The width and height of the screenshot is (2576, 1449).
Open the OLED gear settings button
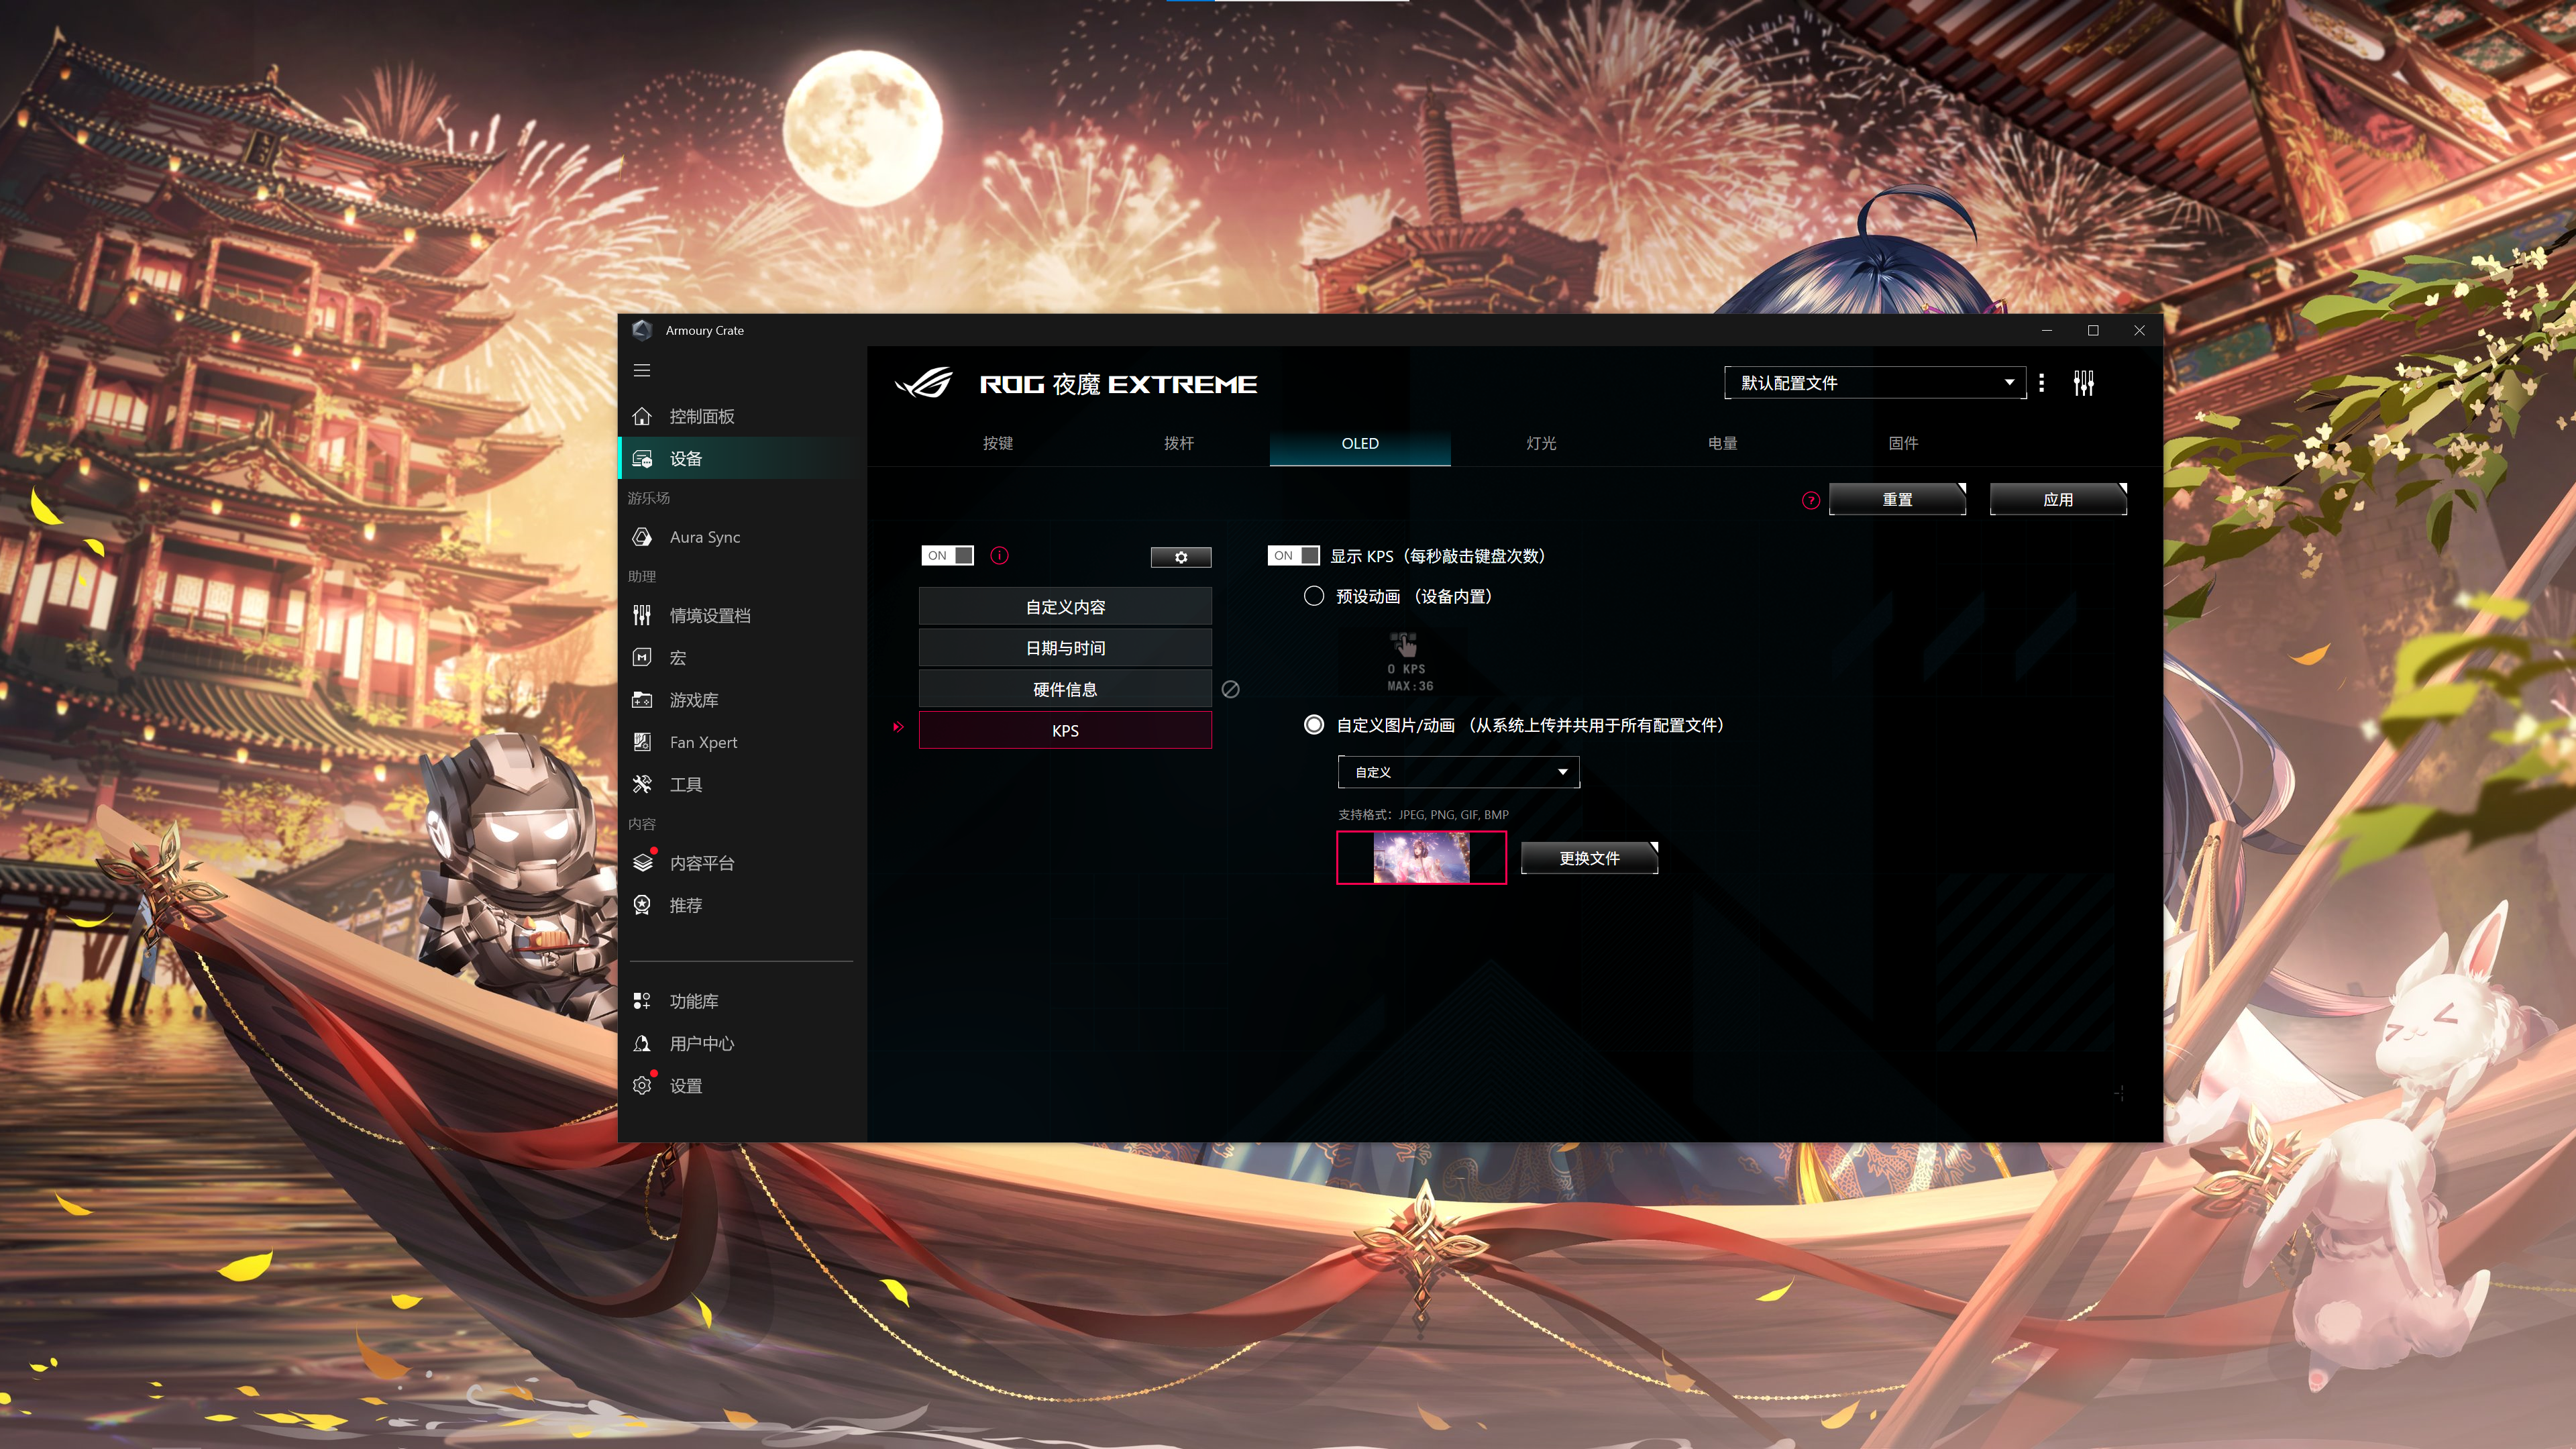pos(1181,557)
